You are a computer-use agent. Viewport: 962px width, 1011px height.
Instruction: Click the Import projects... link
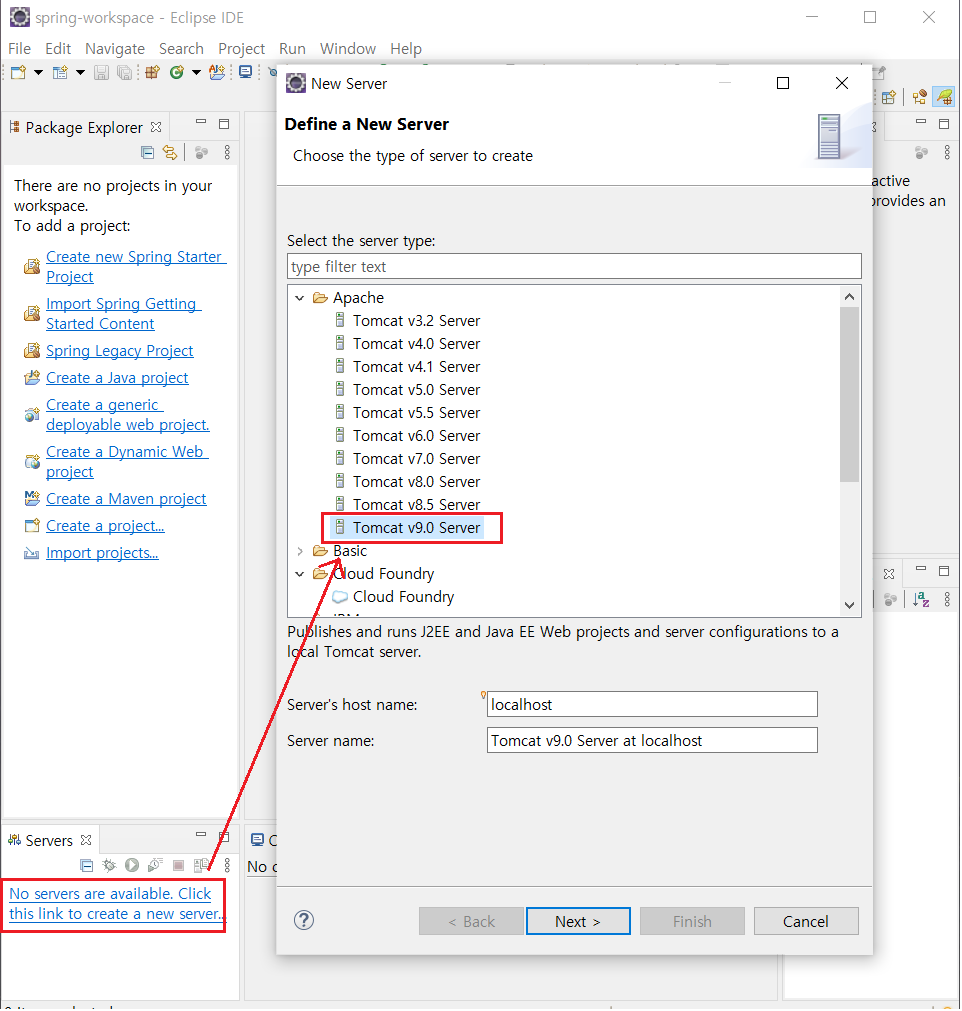102,553
